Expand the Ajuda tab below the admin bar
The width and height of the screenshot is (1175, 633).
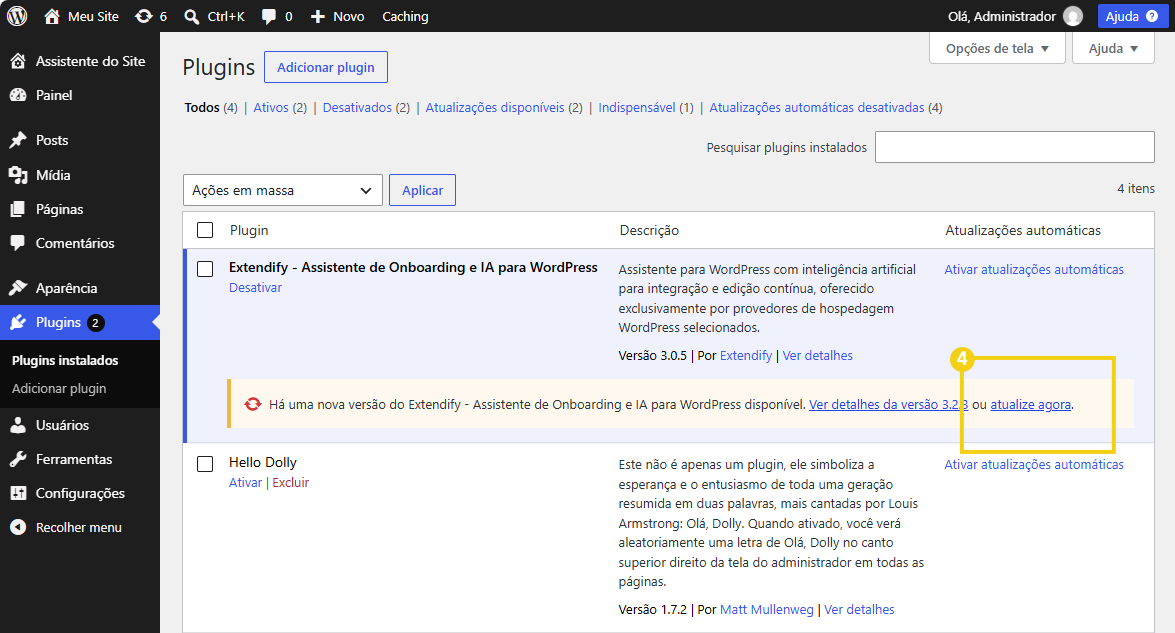1113,49
